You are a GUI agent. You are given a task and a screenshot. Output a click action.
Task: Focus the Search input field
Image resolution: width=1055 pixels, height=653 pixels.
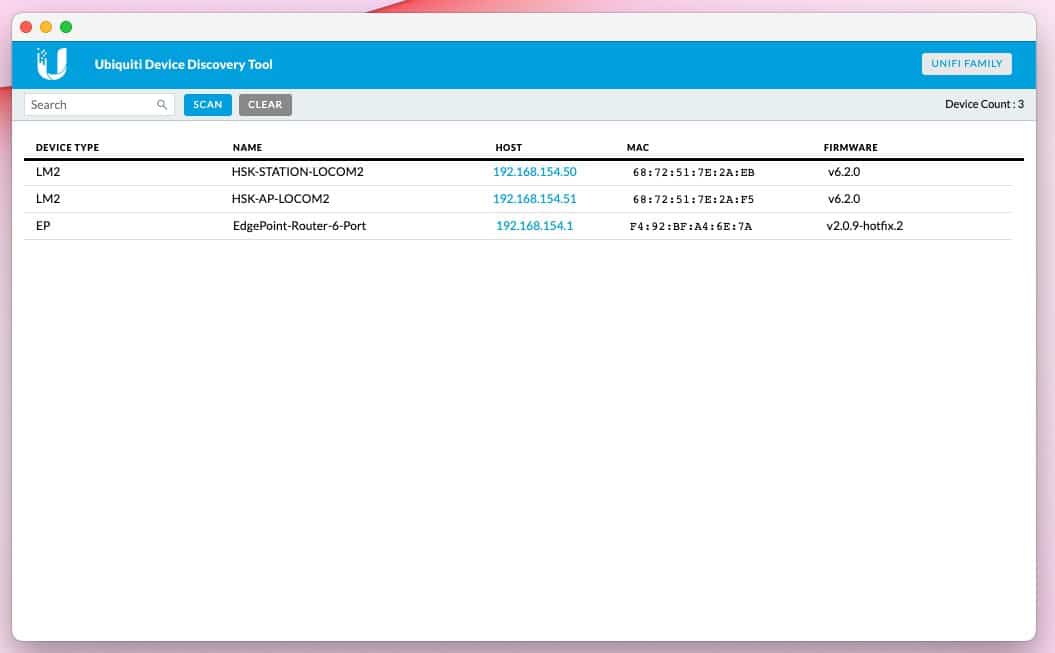[99, 105]
